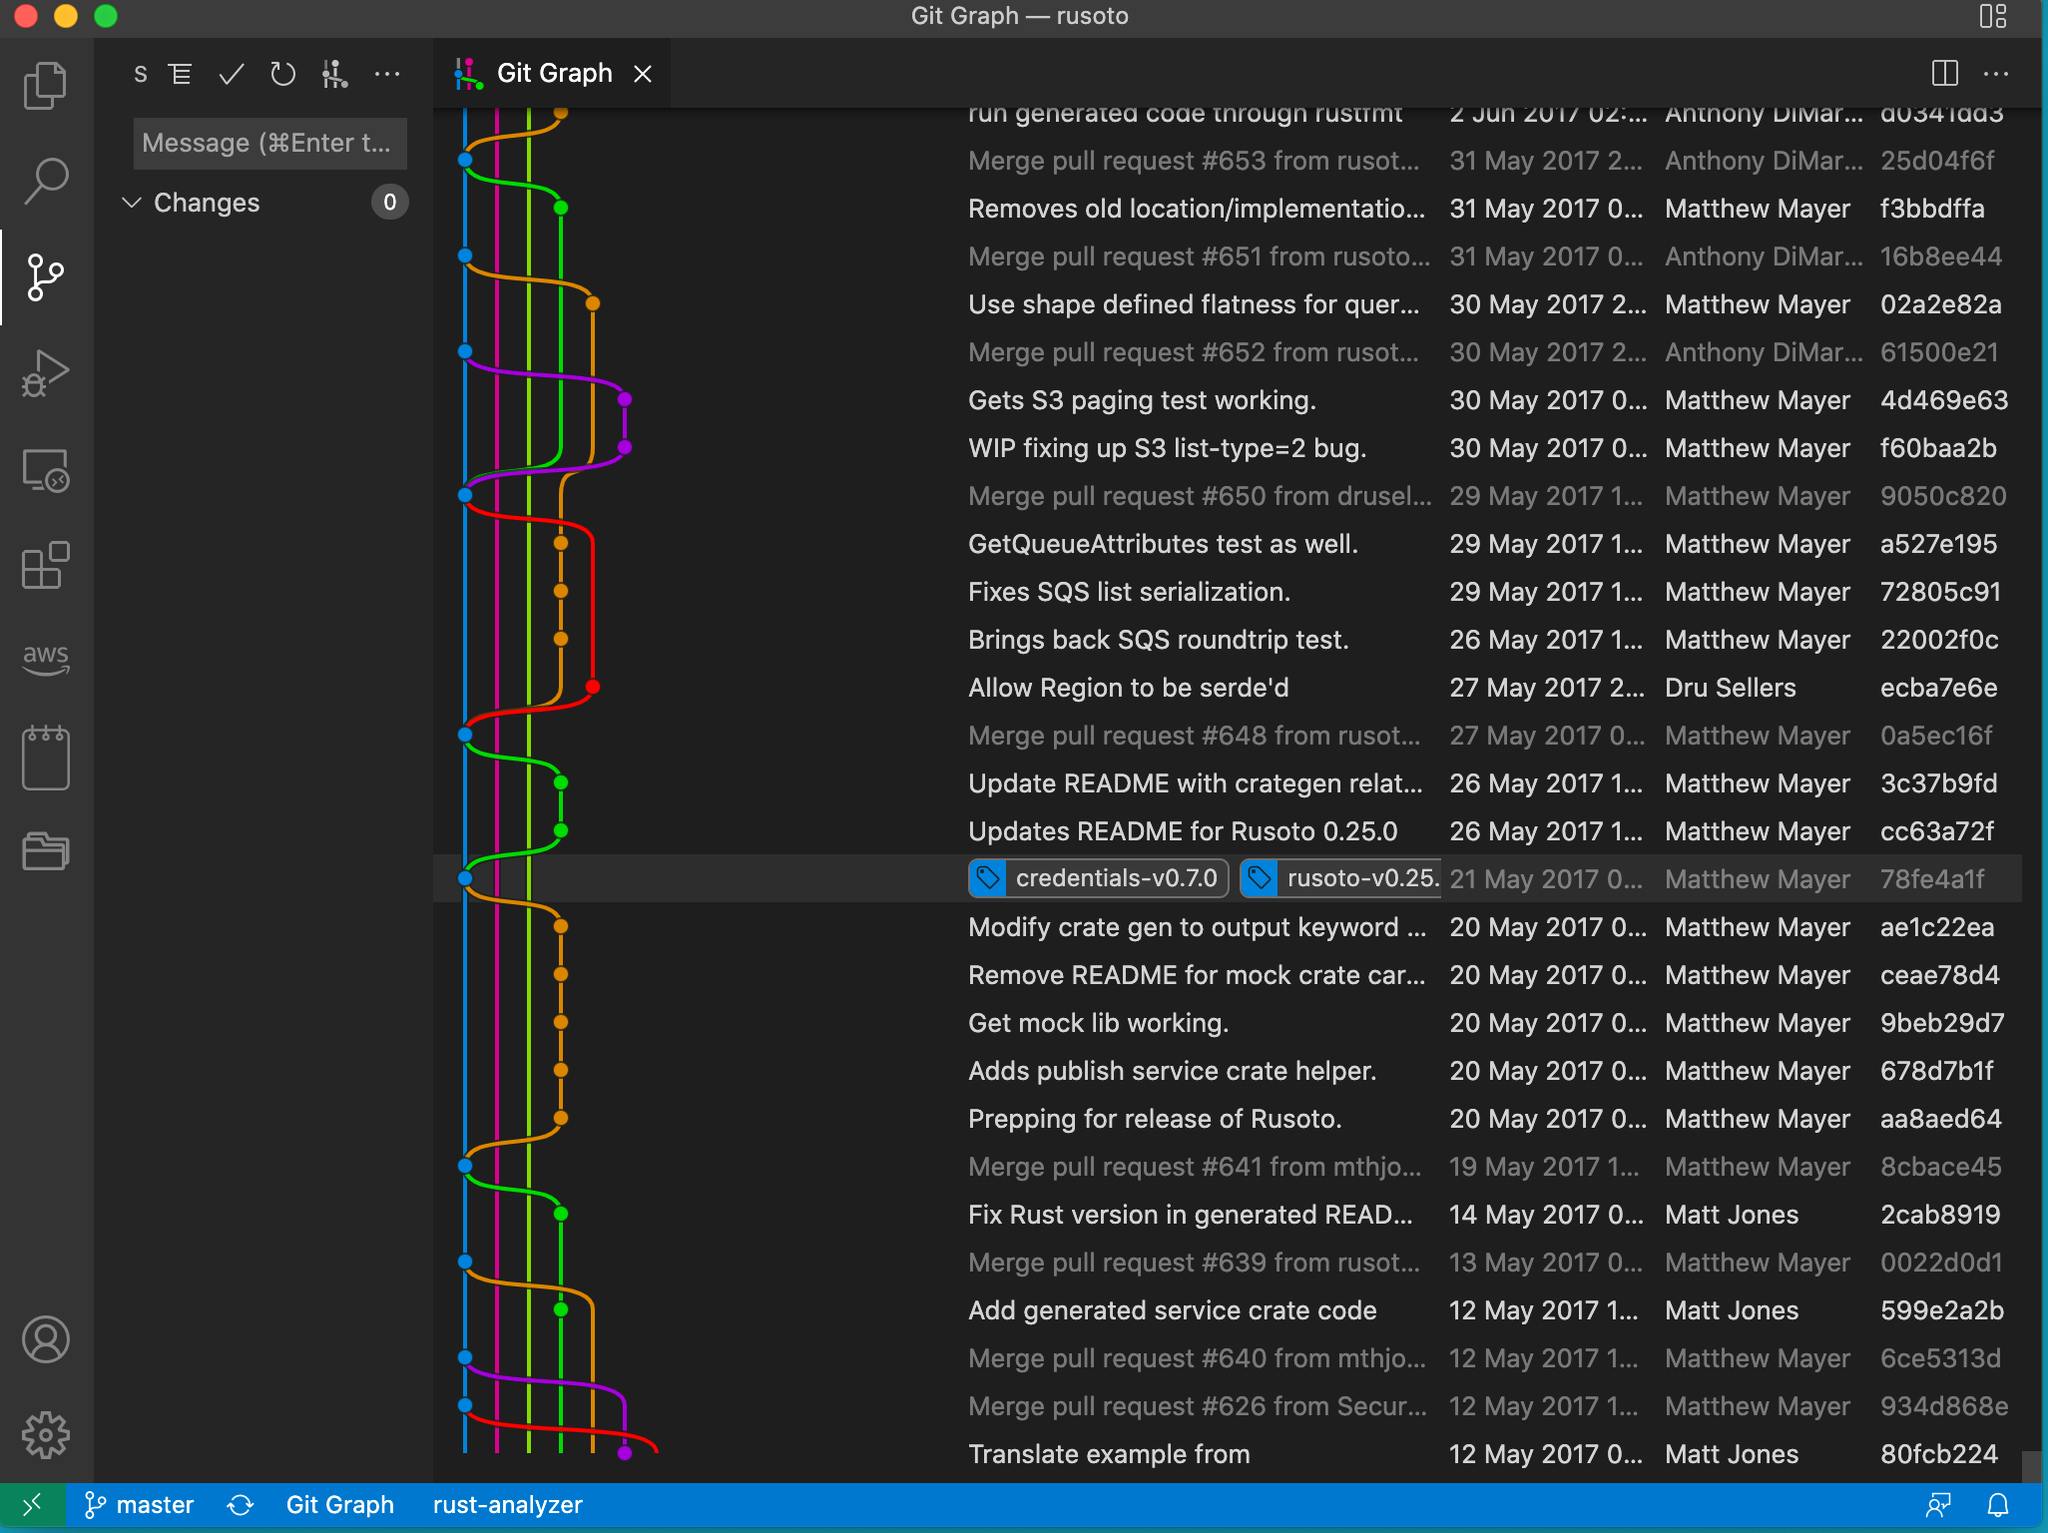Select commit 'Fixes SQS list serialization.'
The image size is (2048, 1533).
(x=1129, y=592)
